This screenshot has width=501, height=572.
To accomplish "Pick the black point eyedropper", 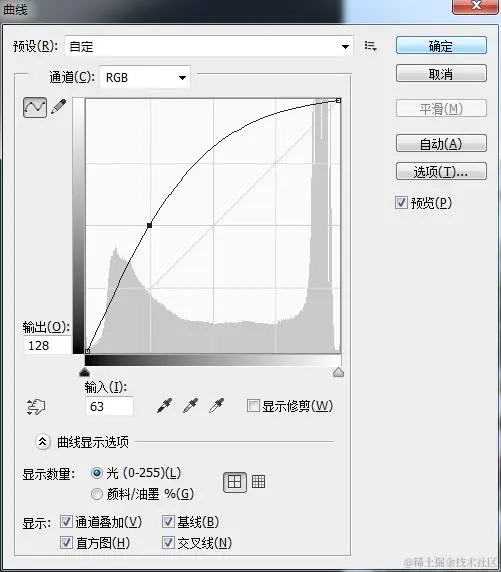I will pos(164,406).
